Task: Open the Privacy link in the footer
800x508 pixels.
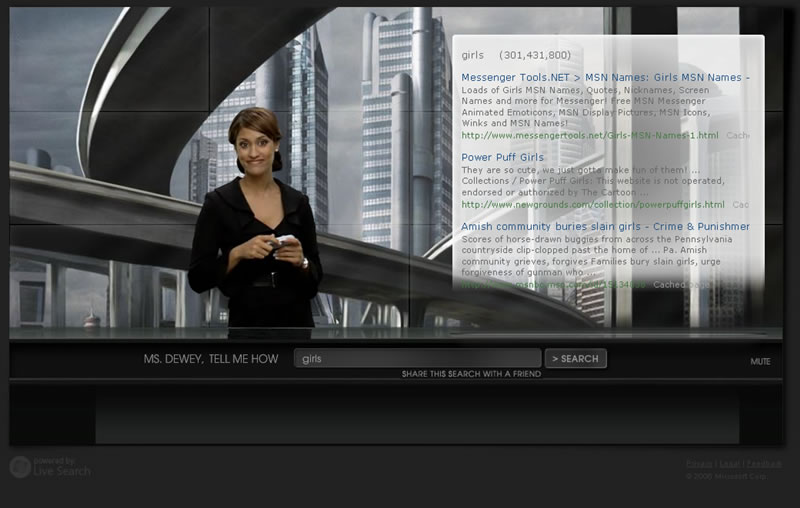Action: pos(699,464)
